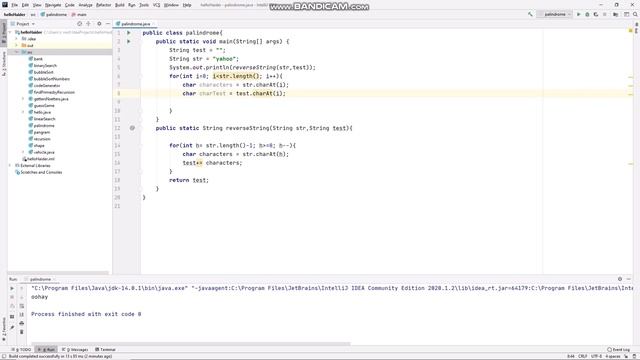Click CRLF line separator in status bar
The height and width of the screenshot is (360, 640).
582,356
